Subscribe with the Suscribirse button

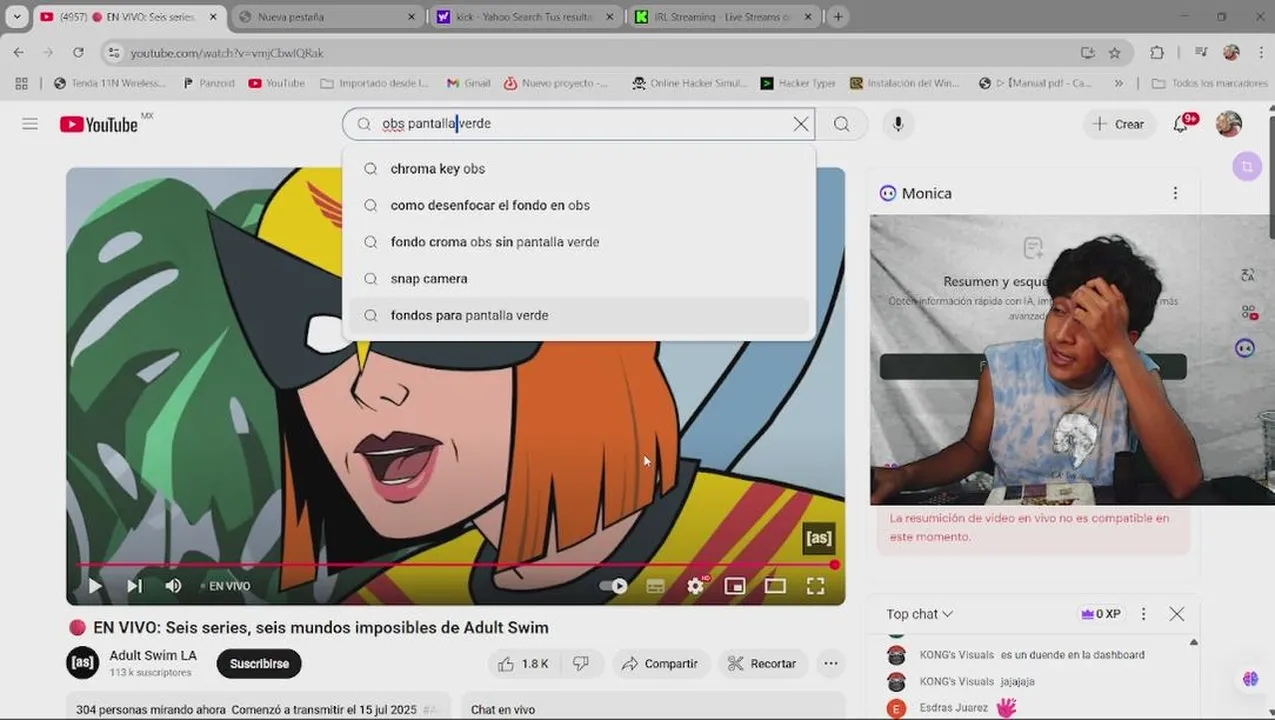tap(259, 663)
